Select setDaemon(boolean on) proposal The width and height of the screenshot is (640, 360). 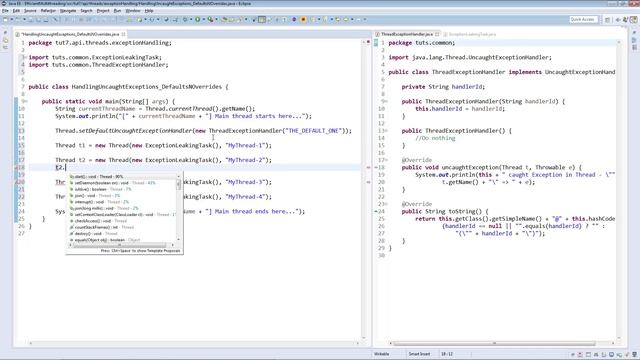point(122,183)
